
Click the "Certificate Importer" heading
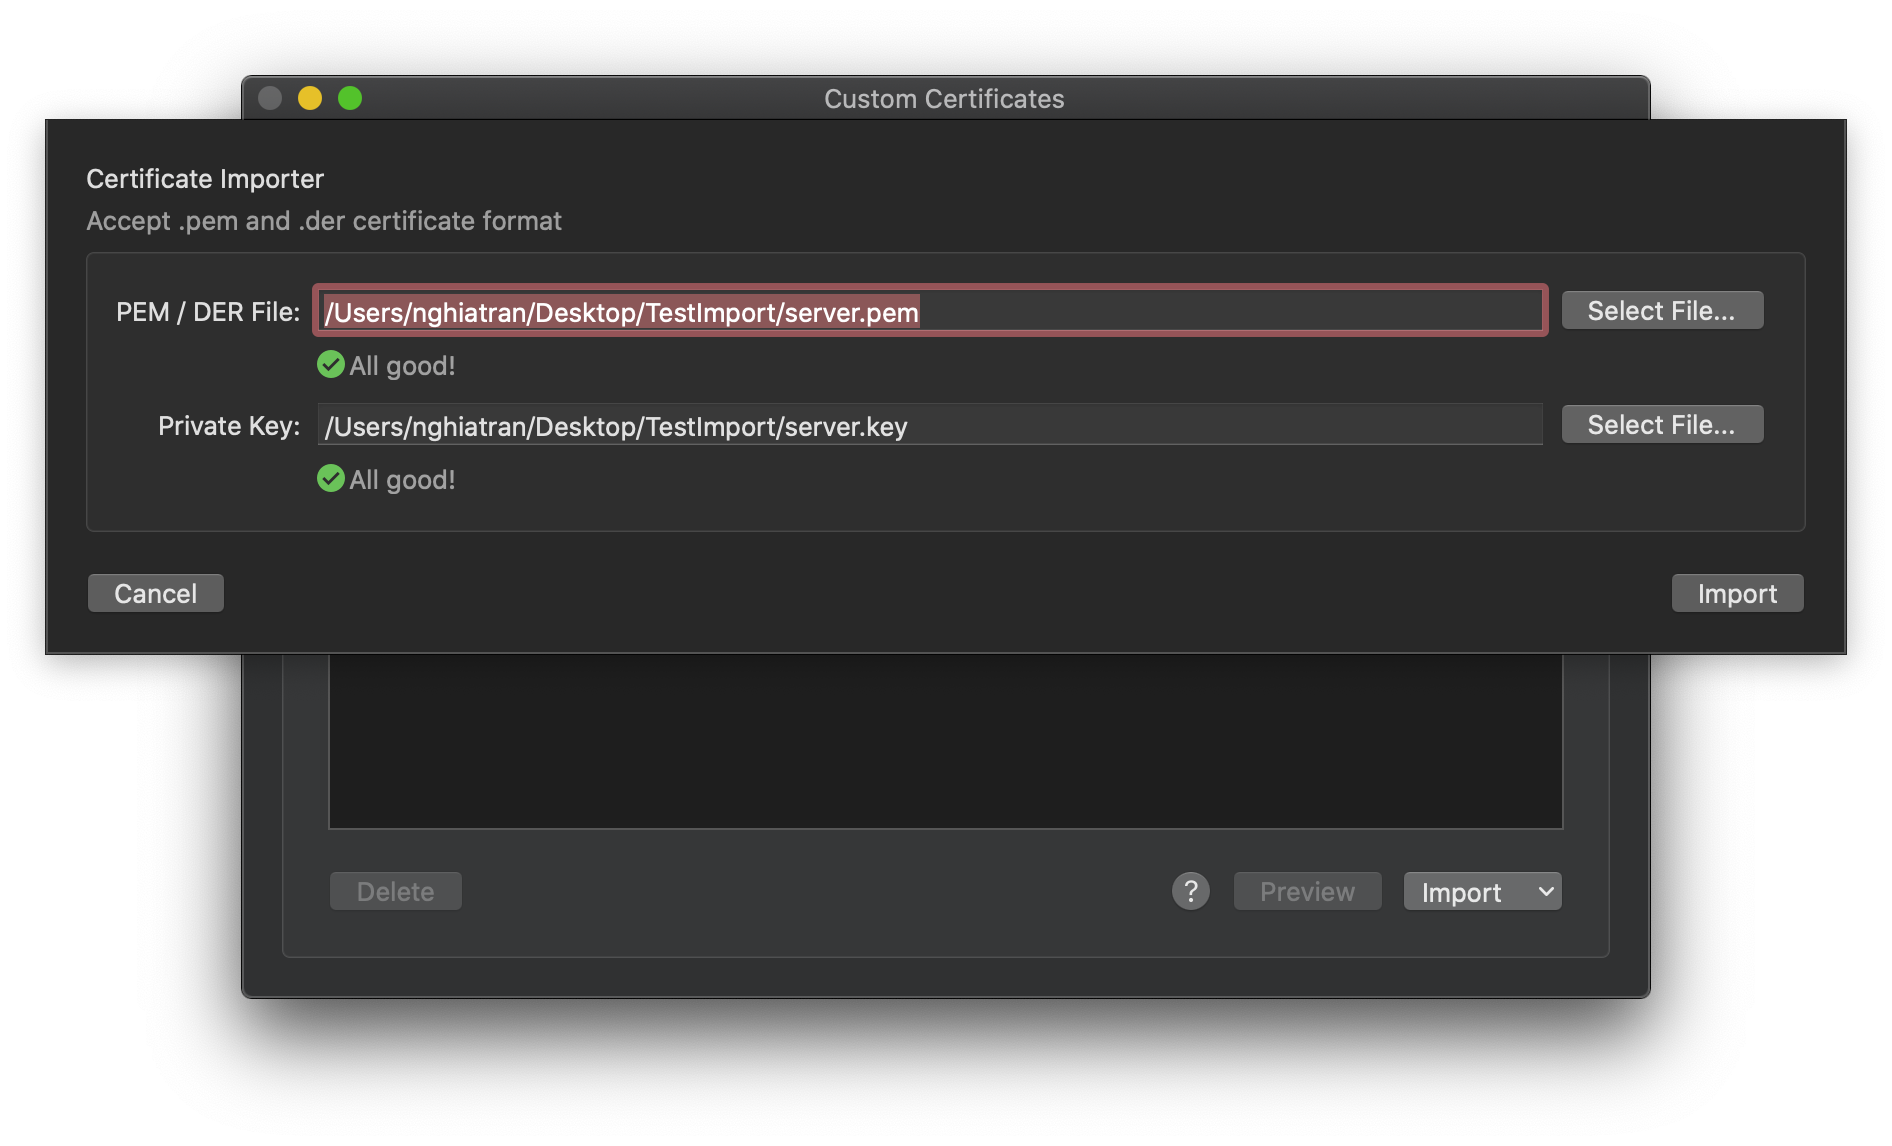[205, 179]
